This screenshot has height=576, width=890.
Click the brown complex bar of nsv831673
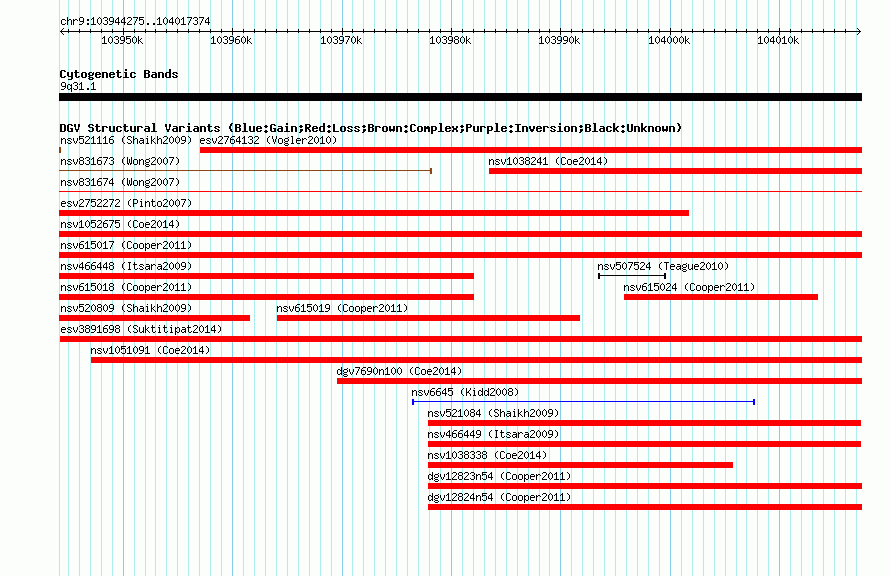coord(246,170)
